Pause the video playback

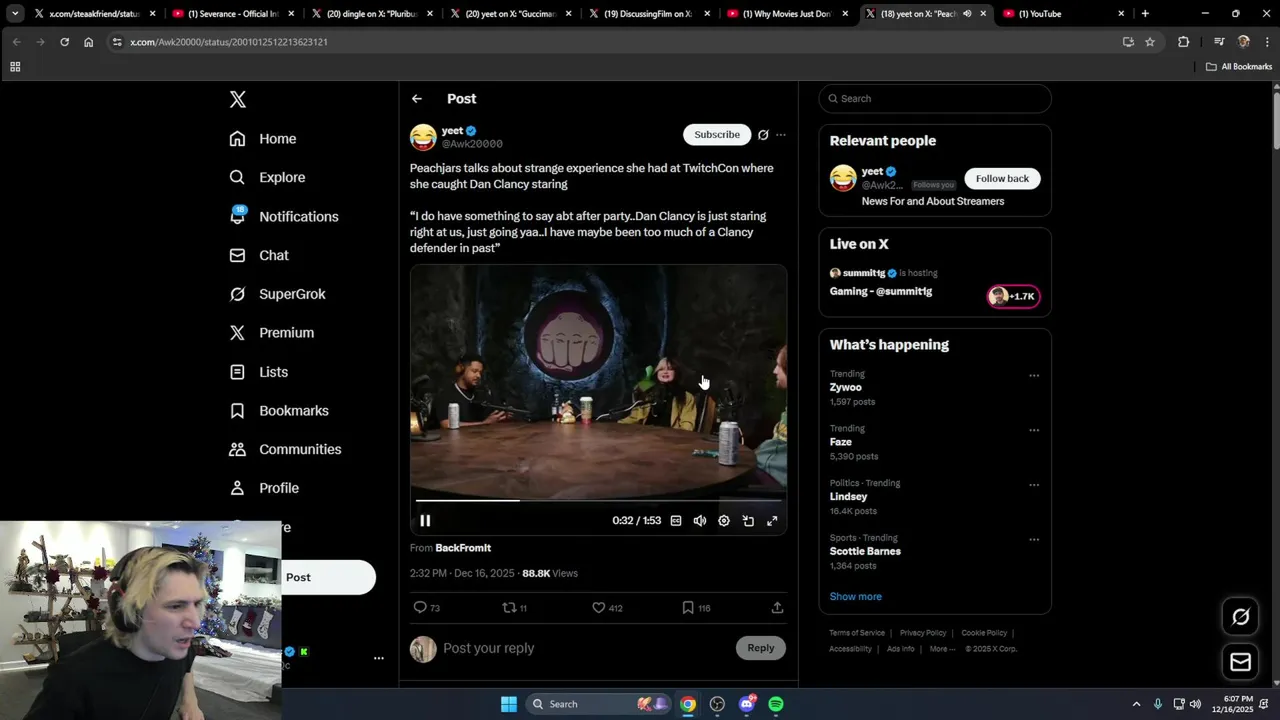click(425, 520)
